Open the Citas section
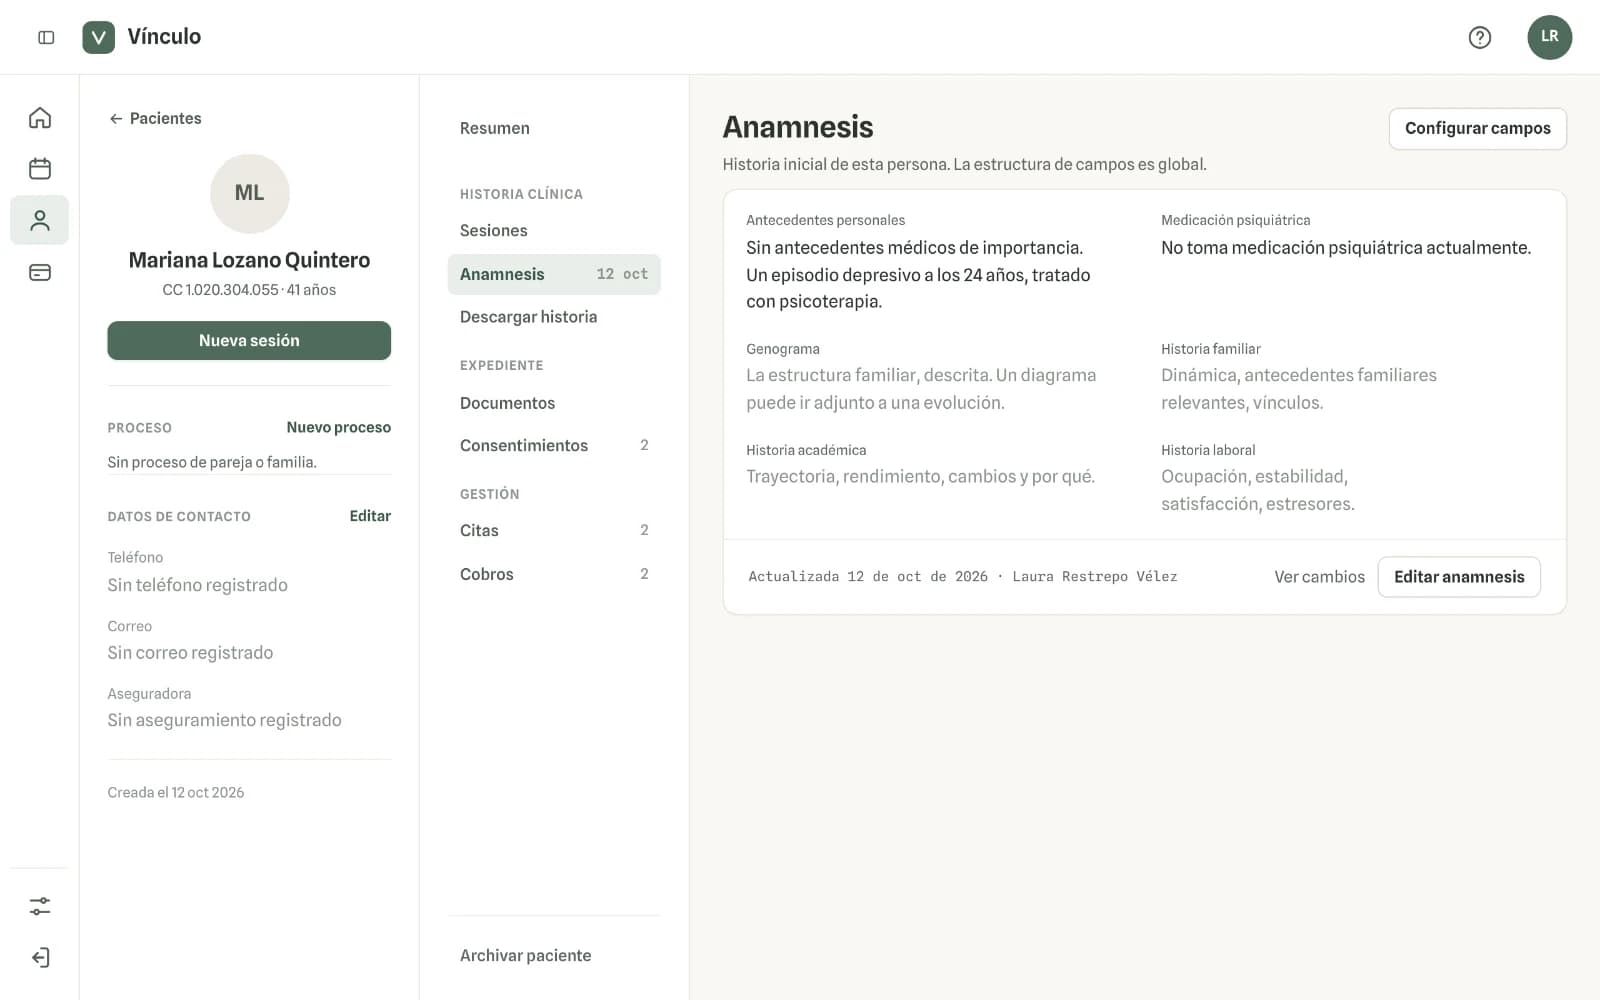The image size is (1600, 1000). [554, 530]
